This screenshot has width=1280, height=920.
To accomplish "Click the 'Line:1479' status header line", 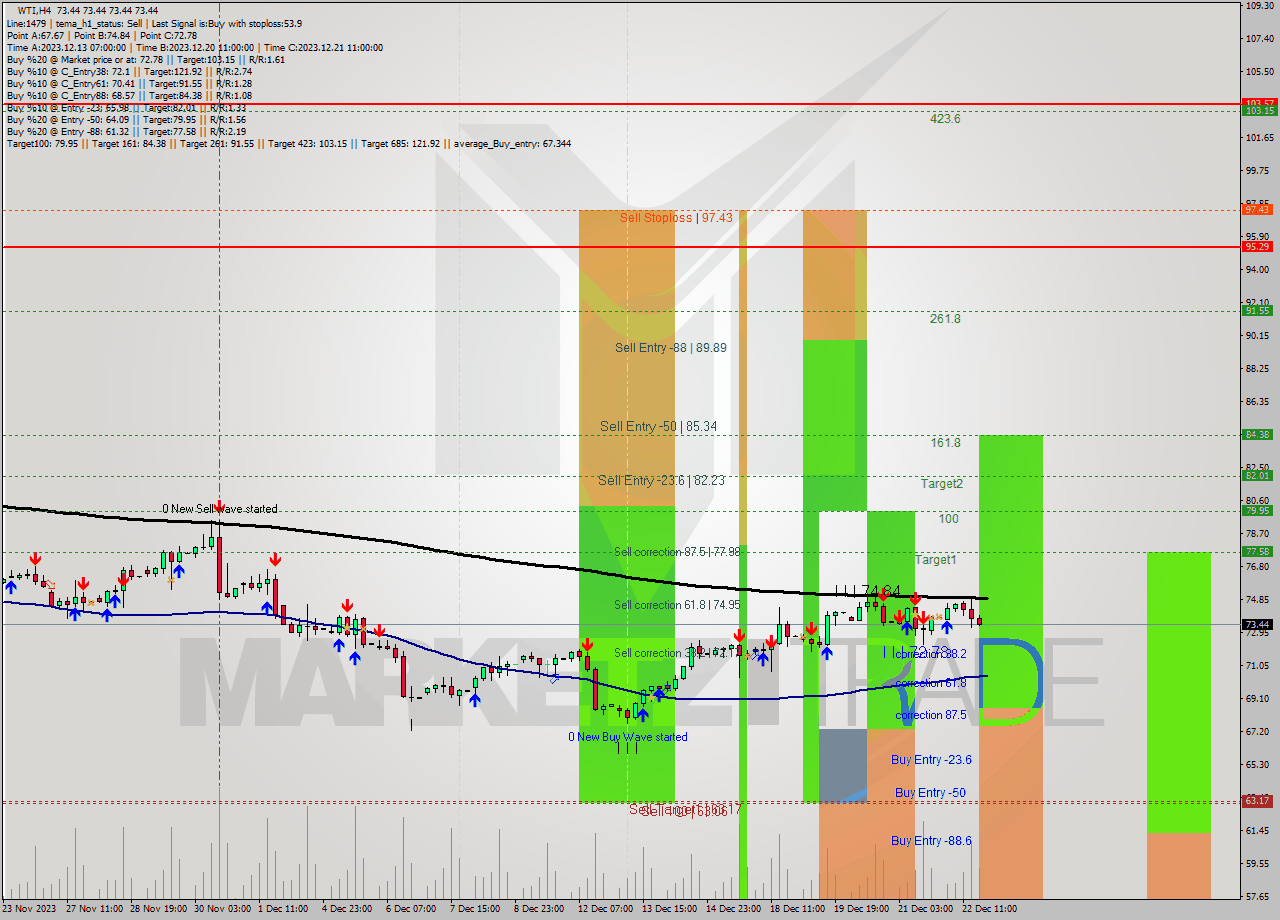I will tap(154, 23).
